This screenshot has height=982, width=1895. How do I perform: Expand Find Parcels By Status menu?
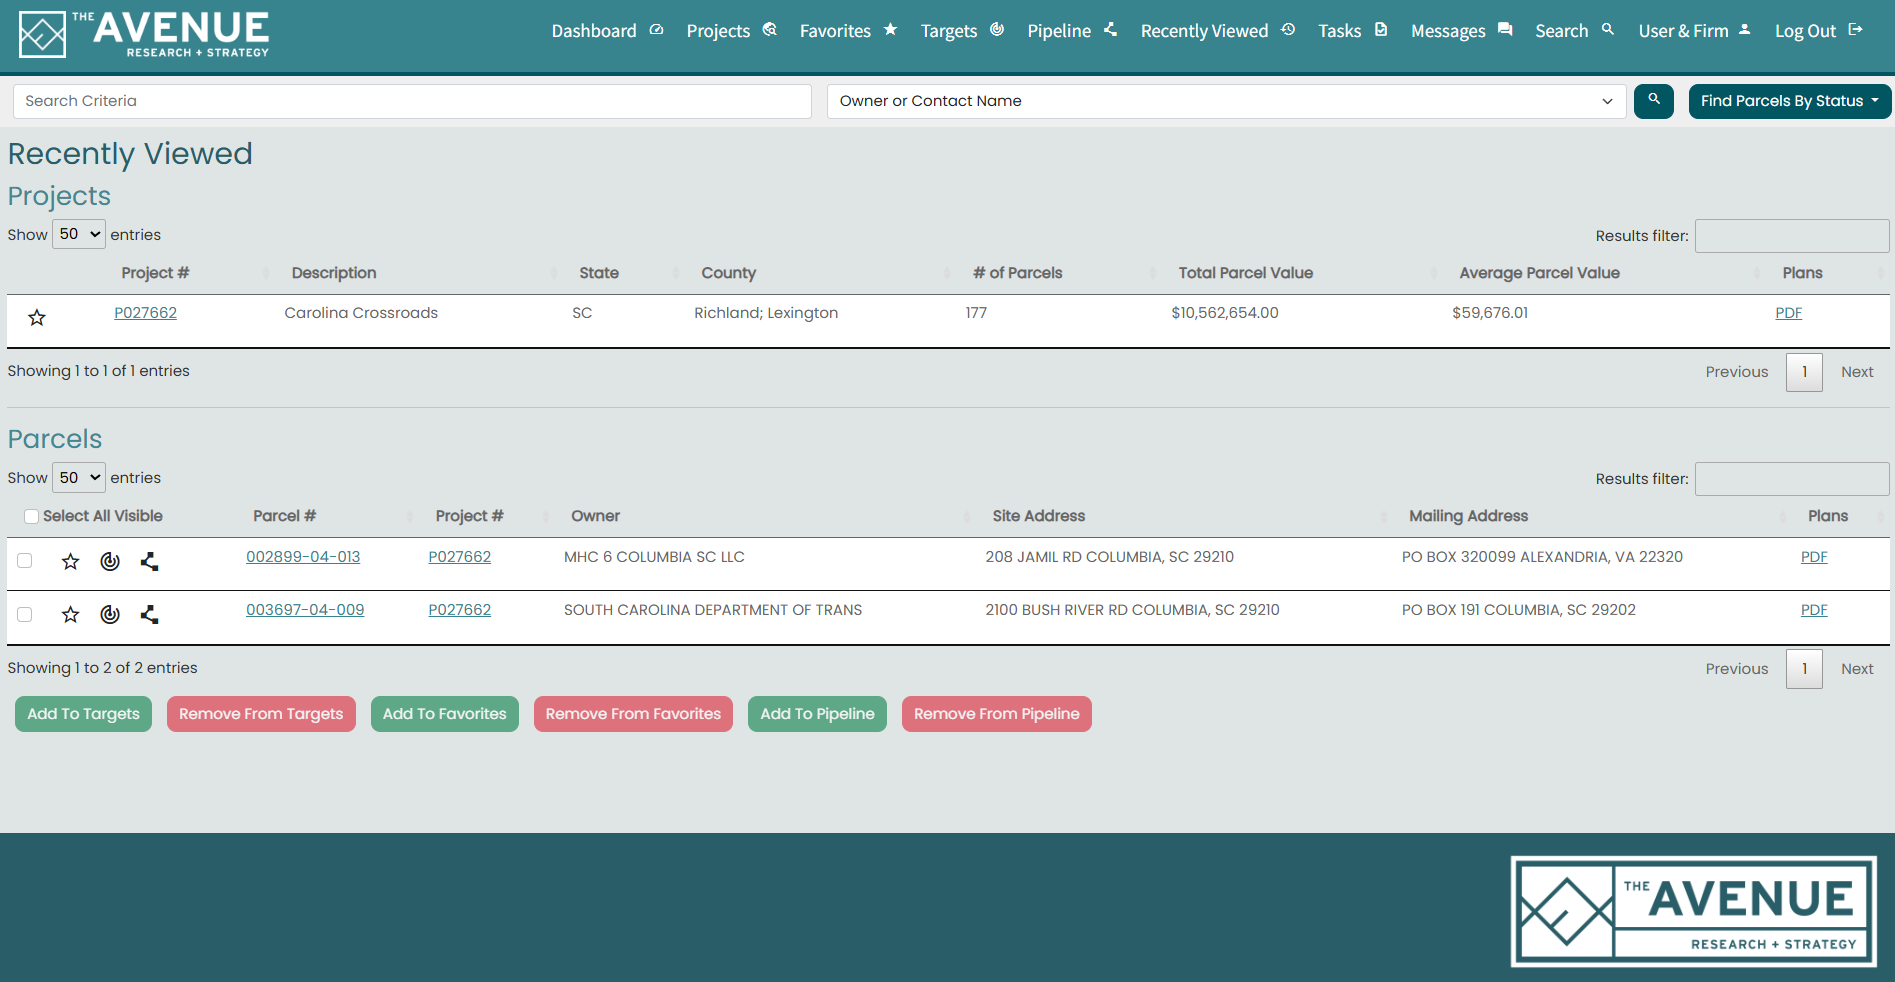click(x=1789, y=101)
